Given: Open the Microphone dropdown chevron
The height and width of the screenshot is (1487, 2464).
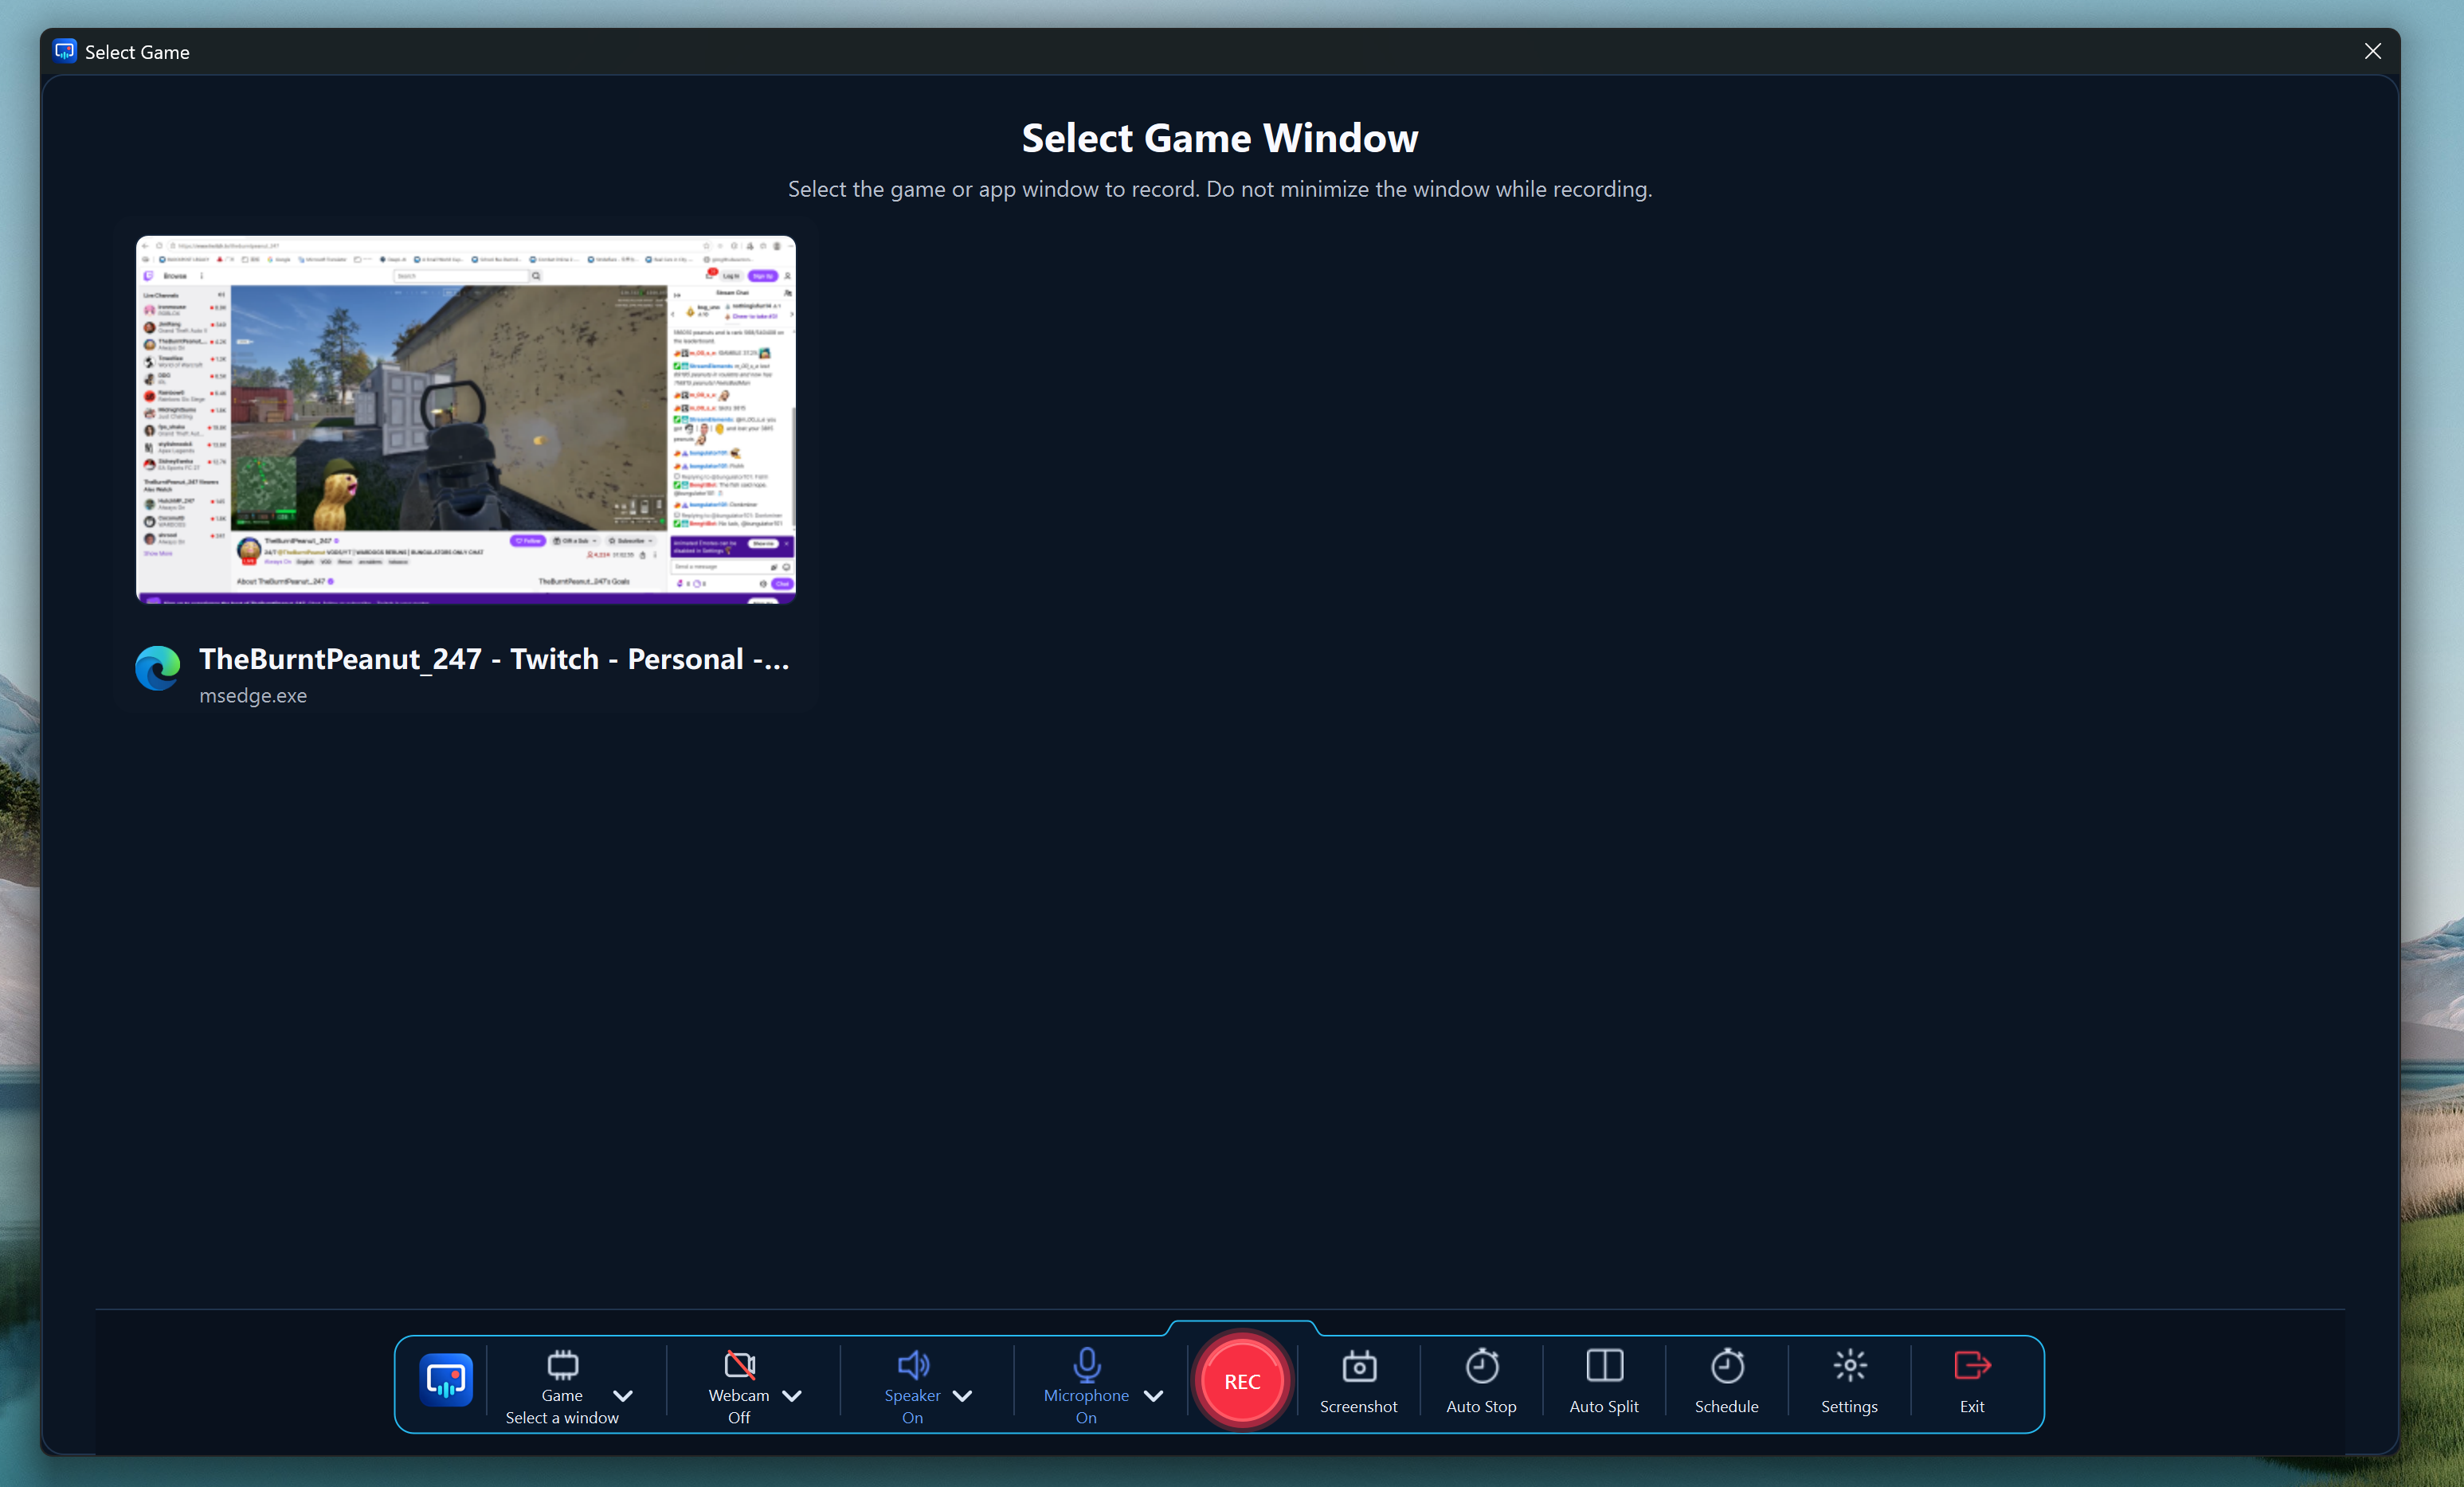Looking at the screenshot, I should pos(1153,1396).
